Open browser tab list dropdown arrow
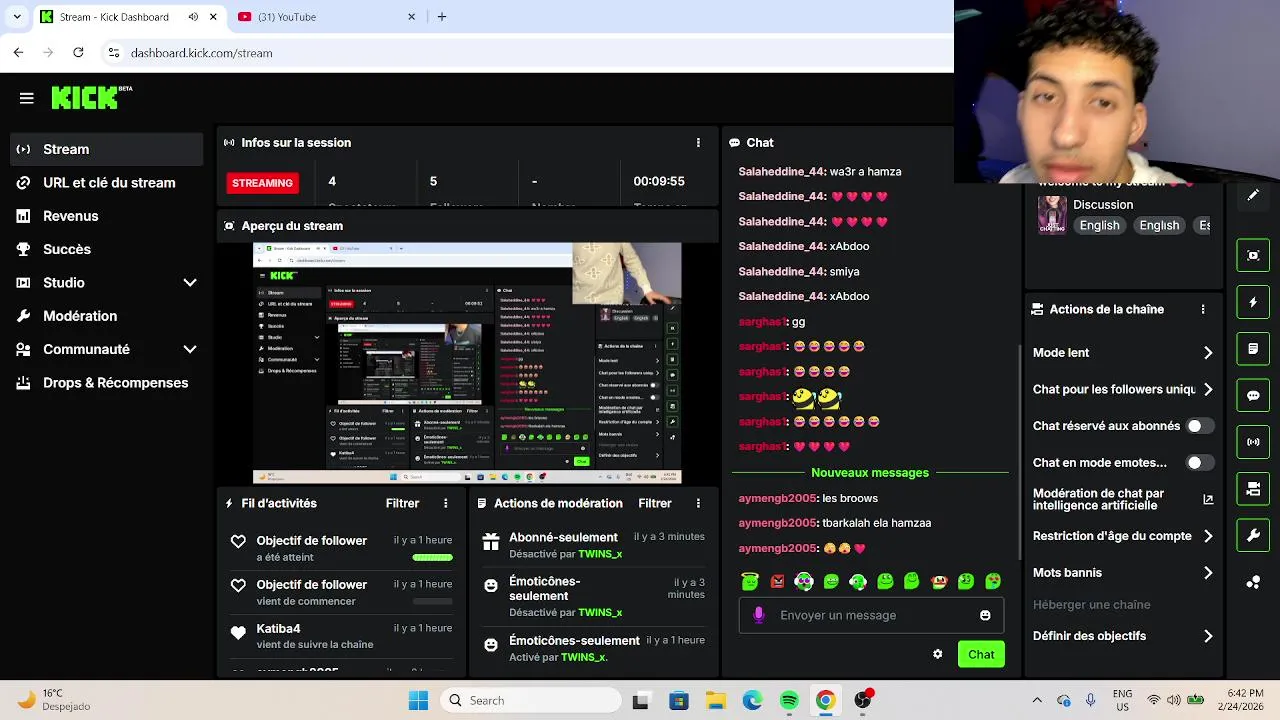The width and height of the screenshot is (1280, 720). tap(16, 17)
